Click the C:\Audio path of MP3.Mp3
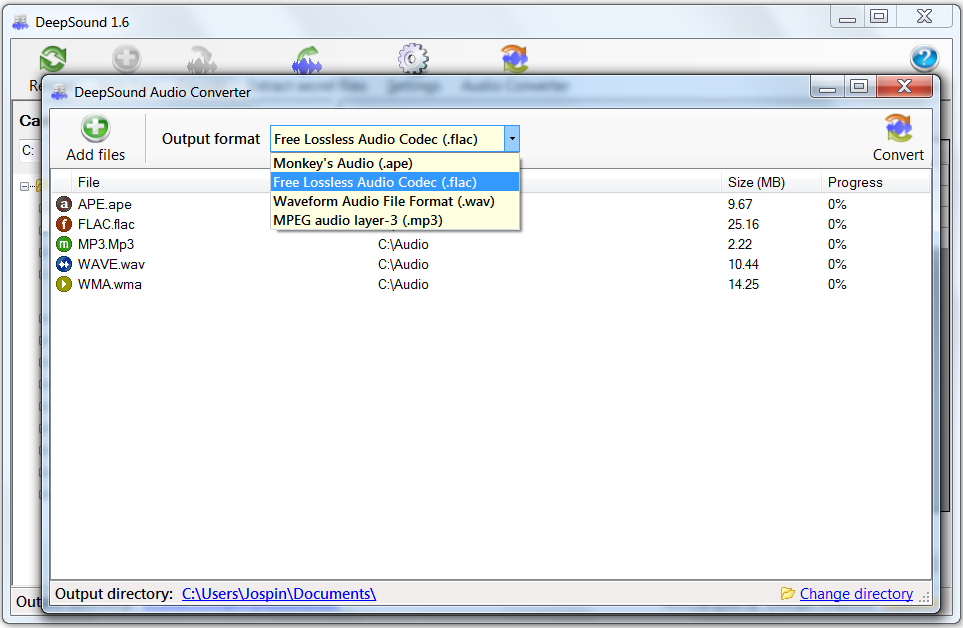This screenshot has width=963, height=628. (x=403, y=244)
